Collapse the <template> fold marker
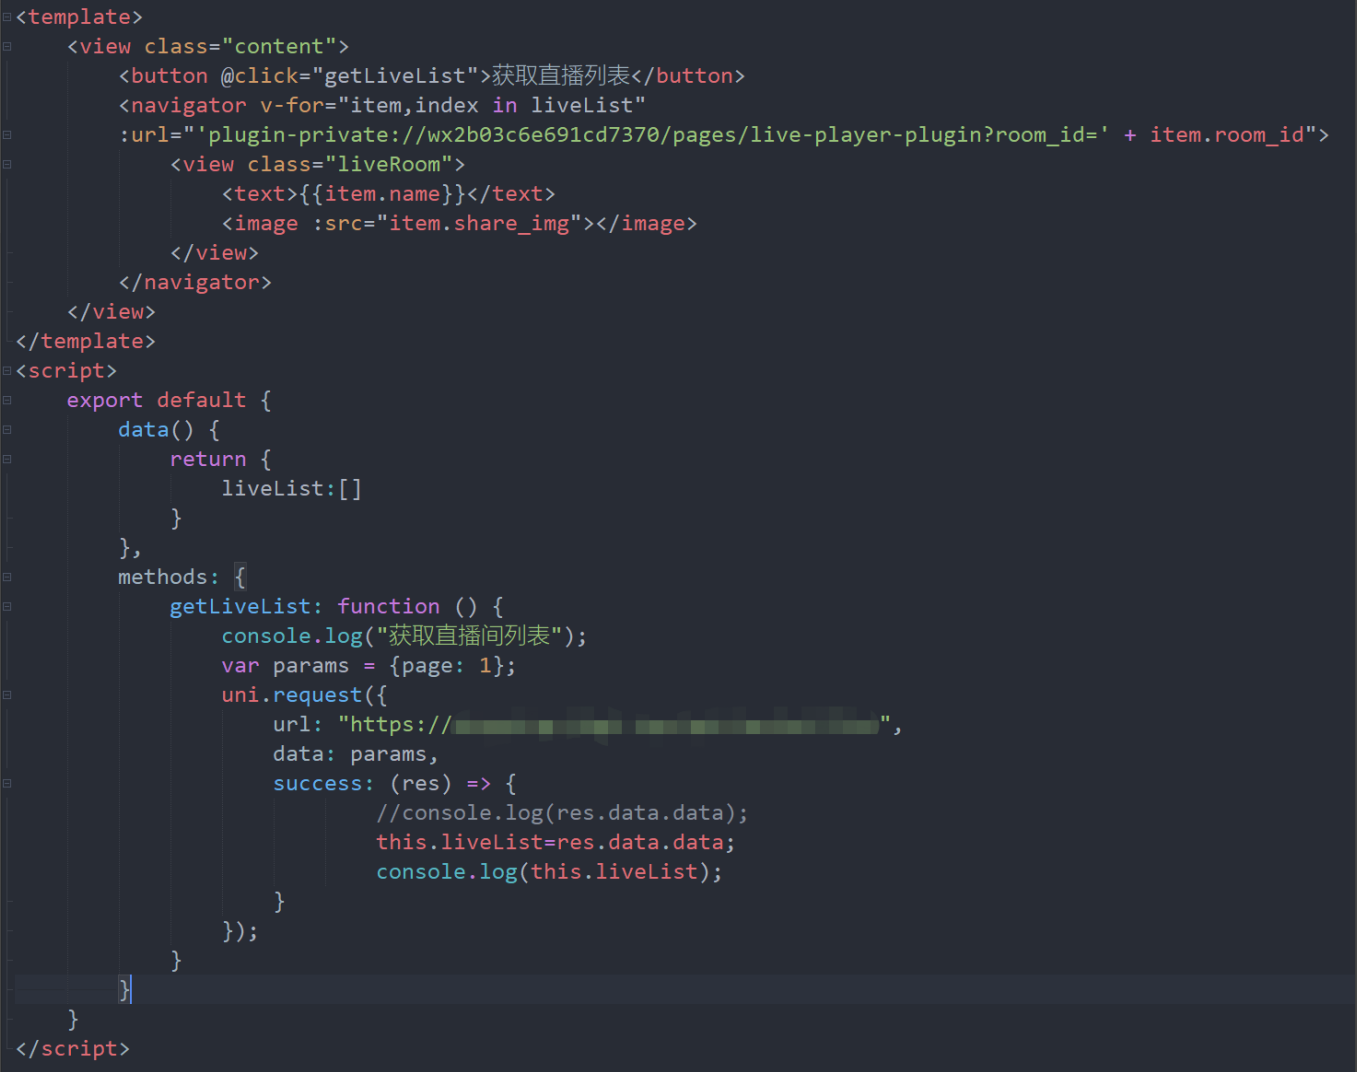 [7, 17]
